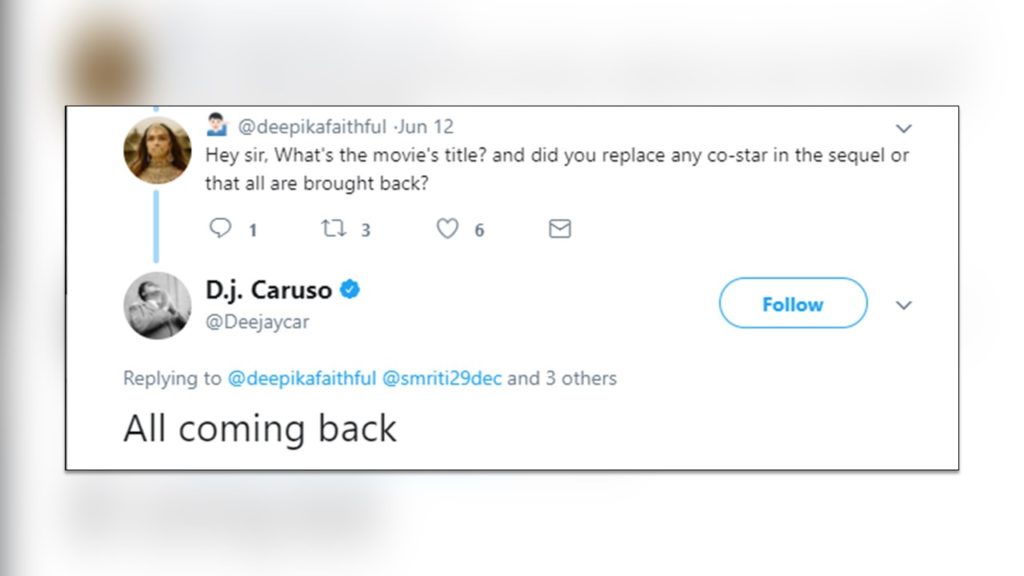Click the emoji beside @deepikafaithful handle
Viewport: 1024px width, 576px height.
pyautogui.click(x=217, y=126)
